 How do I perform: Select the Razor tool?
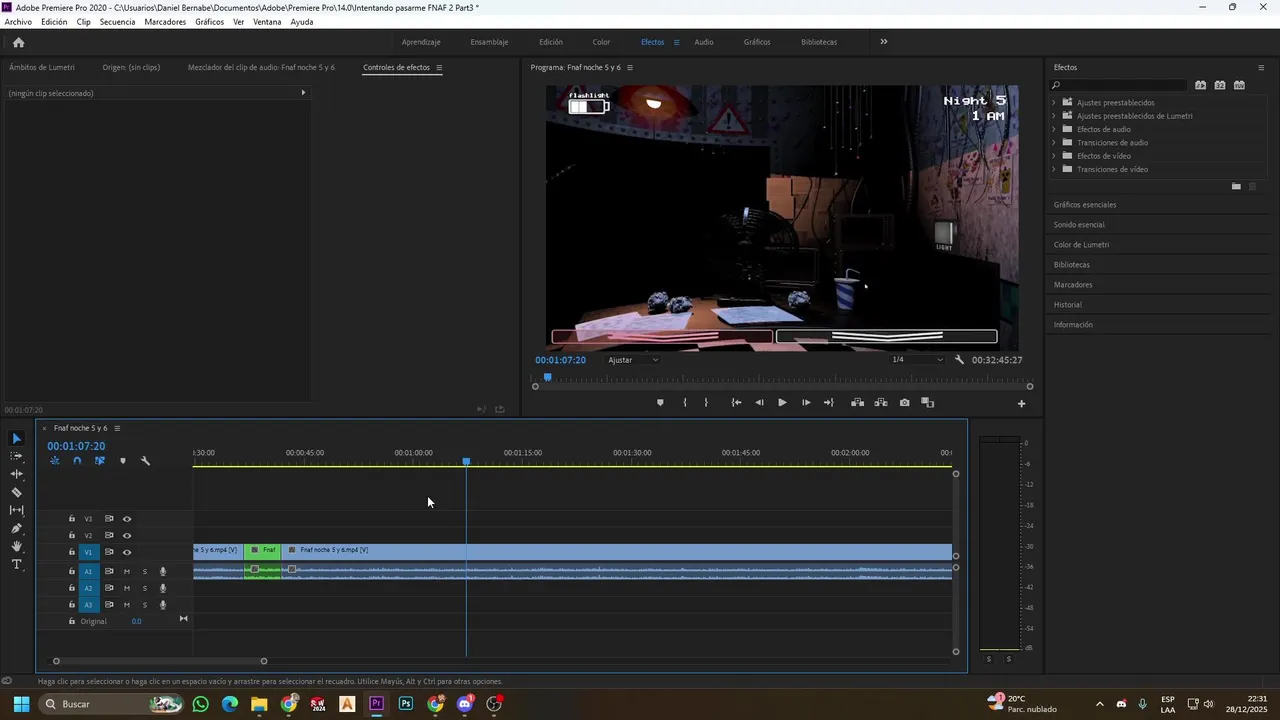[x=16, y=492]
